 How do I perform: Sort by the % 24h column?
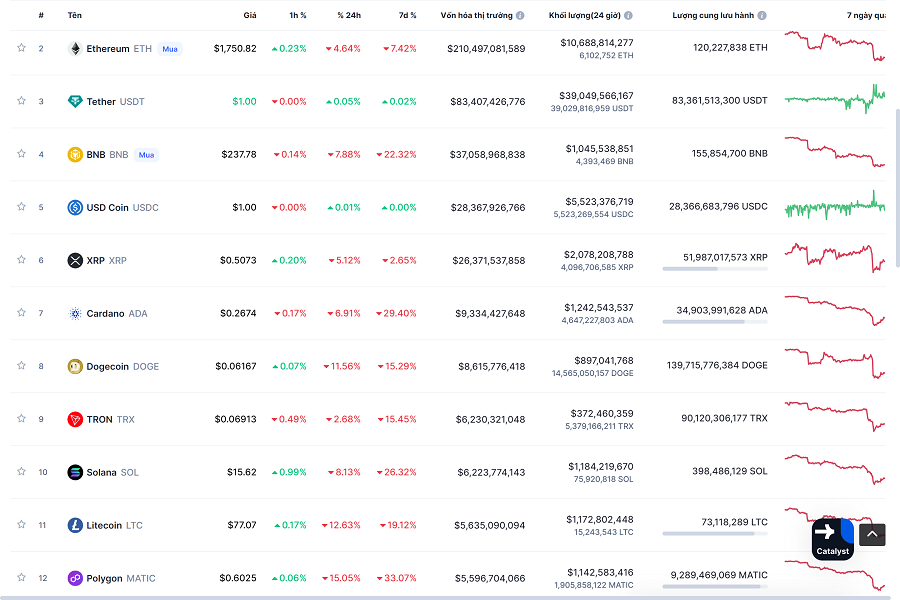point(349,16)
